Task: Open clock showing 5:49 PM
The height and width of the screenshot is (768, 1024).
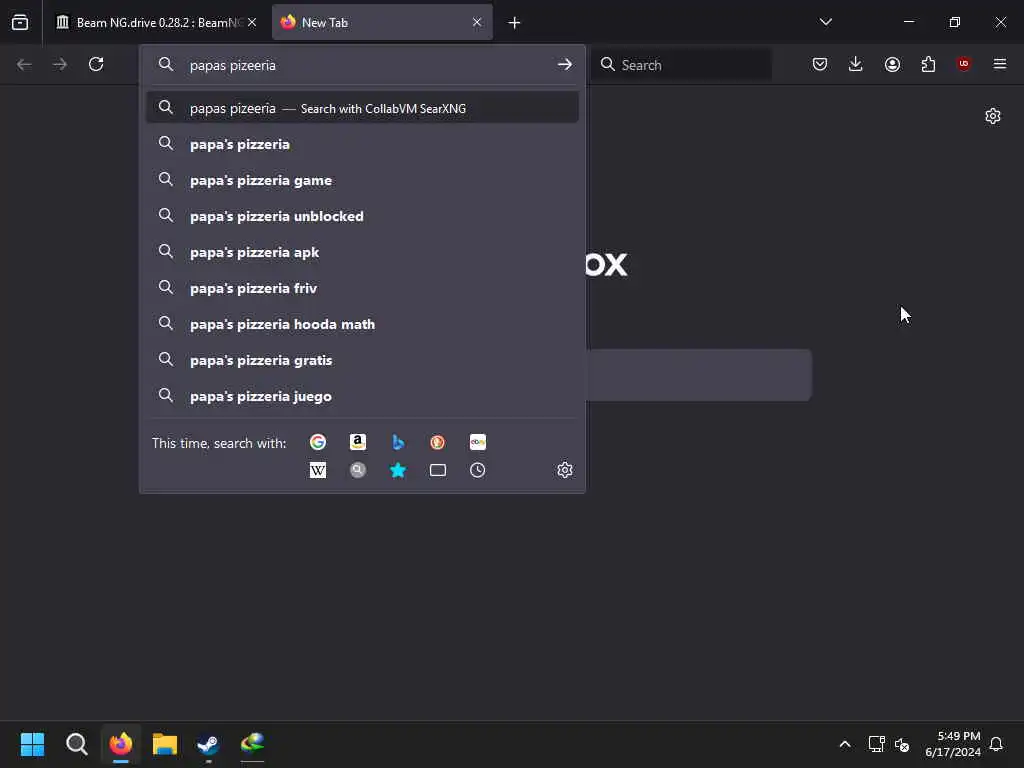Action: 953,744
